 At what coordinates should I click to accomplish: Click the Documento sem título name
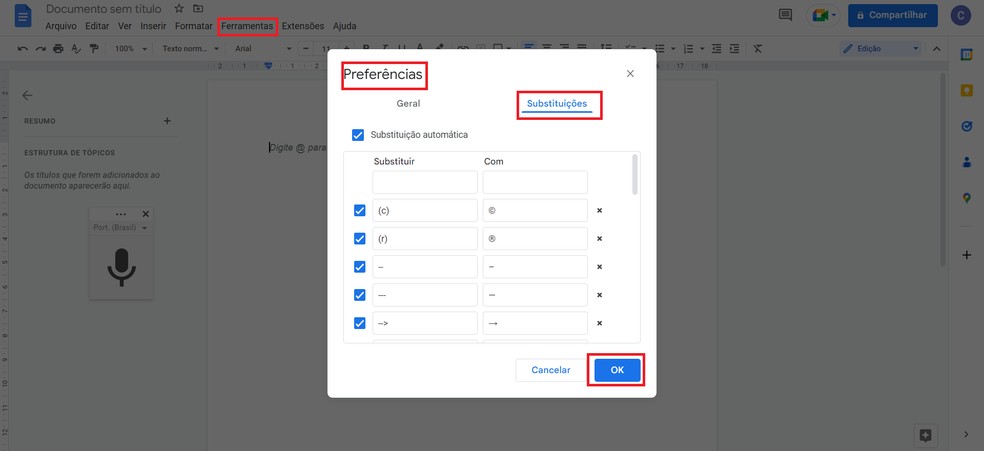point(104,9)
